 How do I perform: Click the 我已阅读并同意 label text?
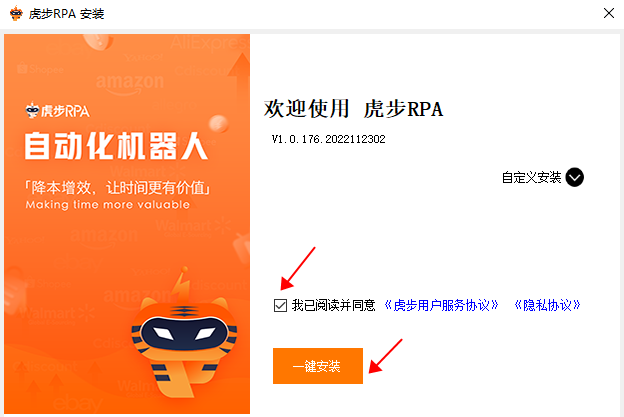(x=333, y=306)
